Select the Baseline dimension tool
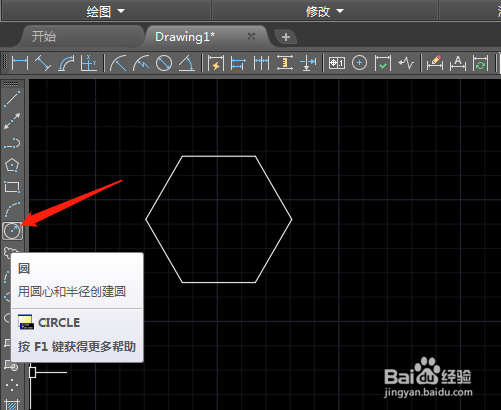 pos(238,63)
